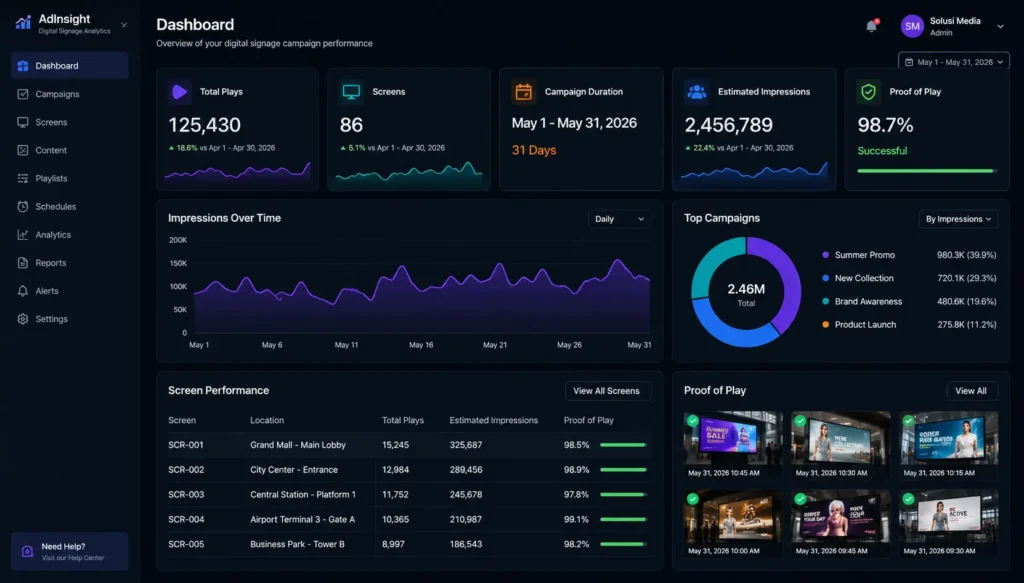Screen dimensions: 1024x583
Task: Click the teal Brand Awareness legend dot
Action: click(825, 301)
